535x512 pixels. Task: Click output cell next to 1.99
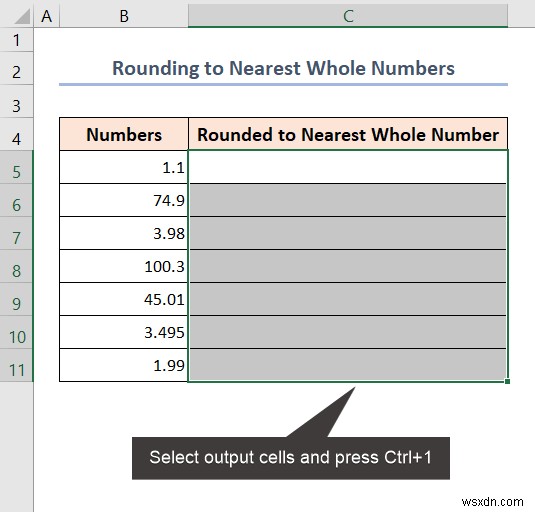[348, 365]
